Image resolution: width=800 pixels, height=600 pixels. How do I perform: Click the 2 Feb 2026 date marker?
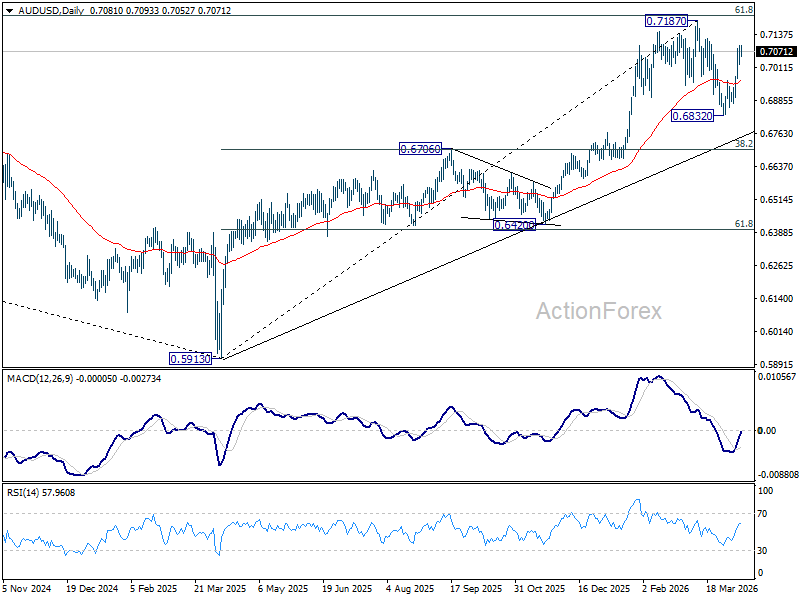point(666,588)
